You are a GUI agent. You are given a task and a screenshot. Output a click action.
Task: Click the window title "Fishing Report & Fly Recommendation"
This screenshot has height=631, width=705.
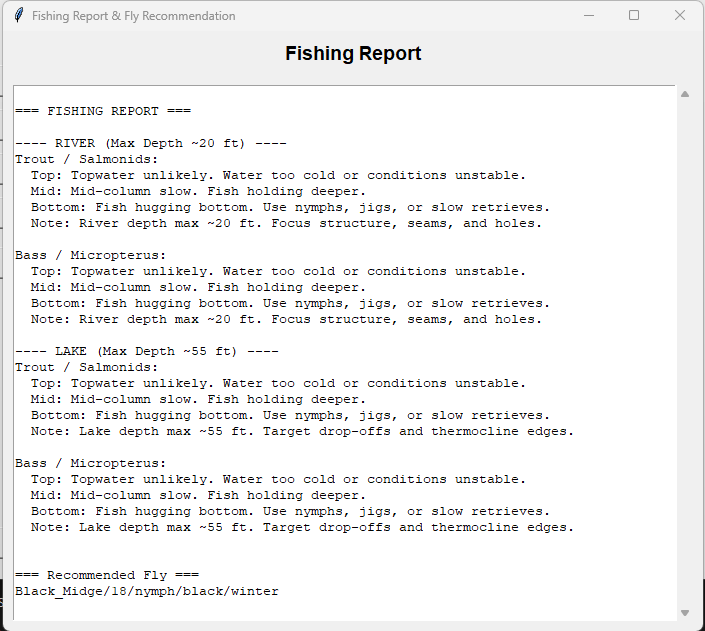click(x=134, y=16)
